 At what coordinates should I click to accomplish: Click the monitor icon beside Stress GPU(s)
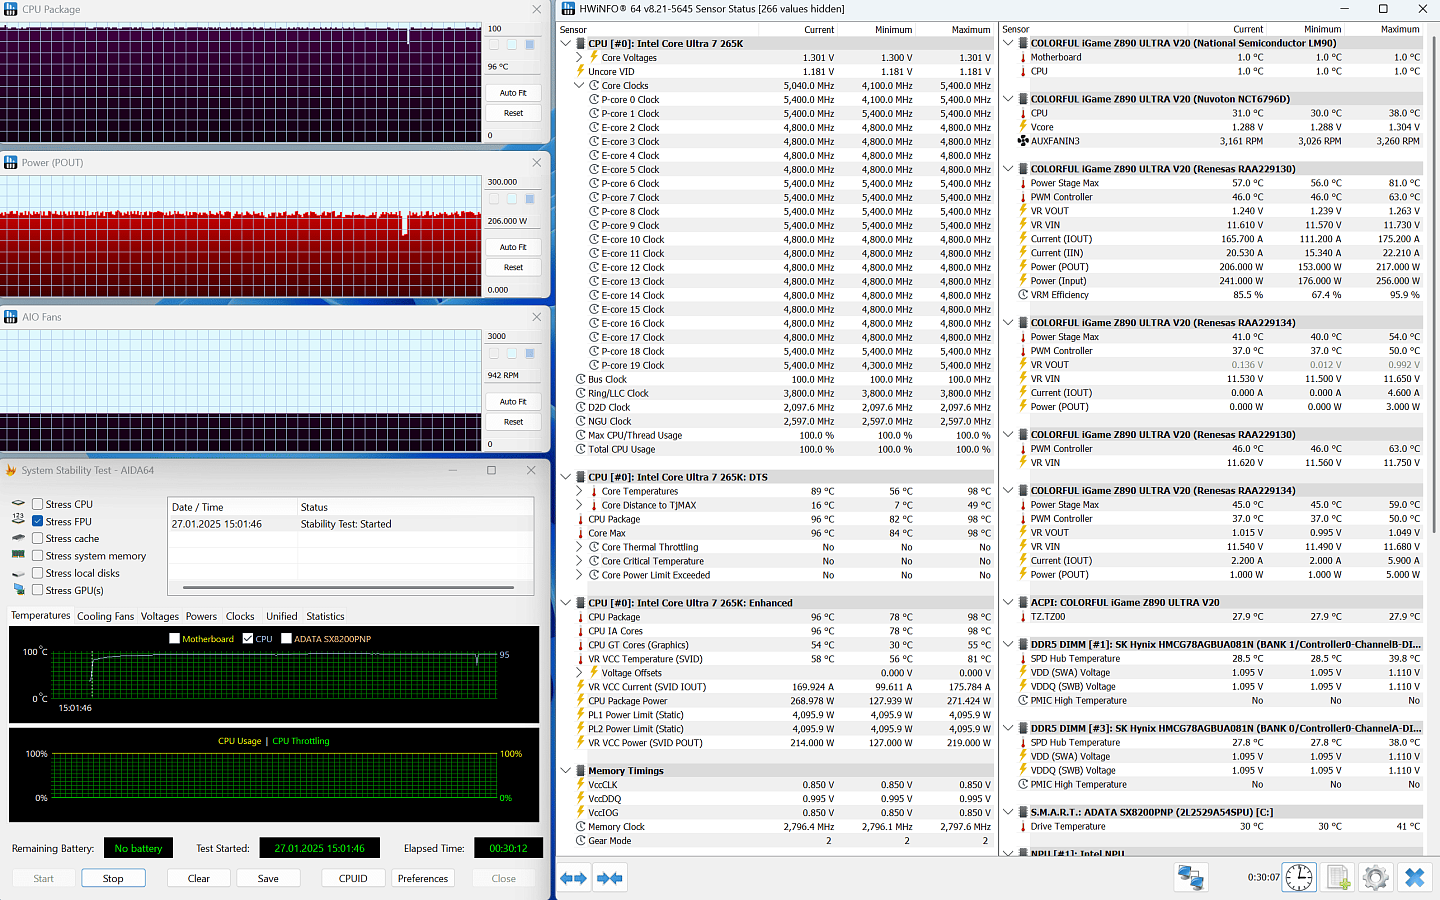pyautogui.click(x=18, y=590)
